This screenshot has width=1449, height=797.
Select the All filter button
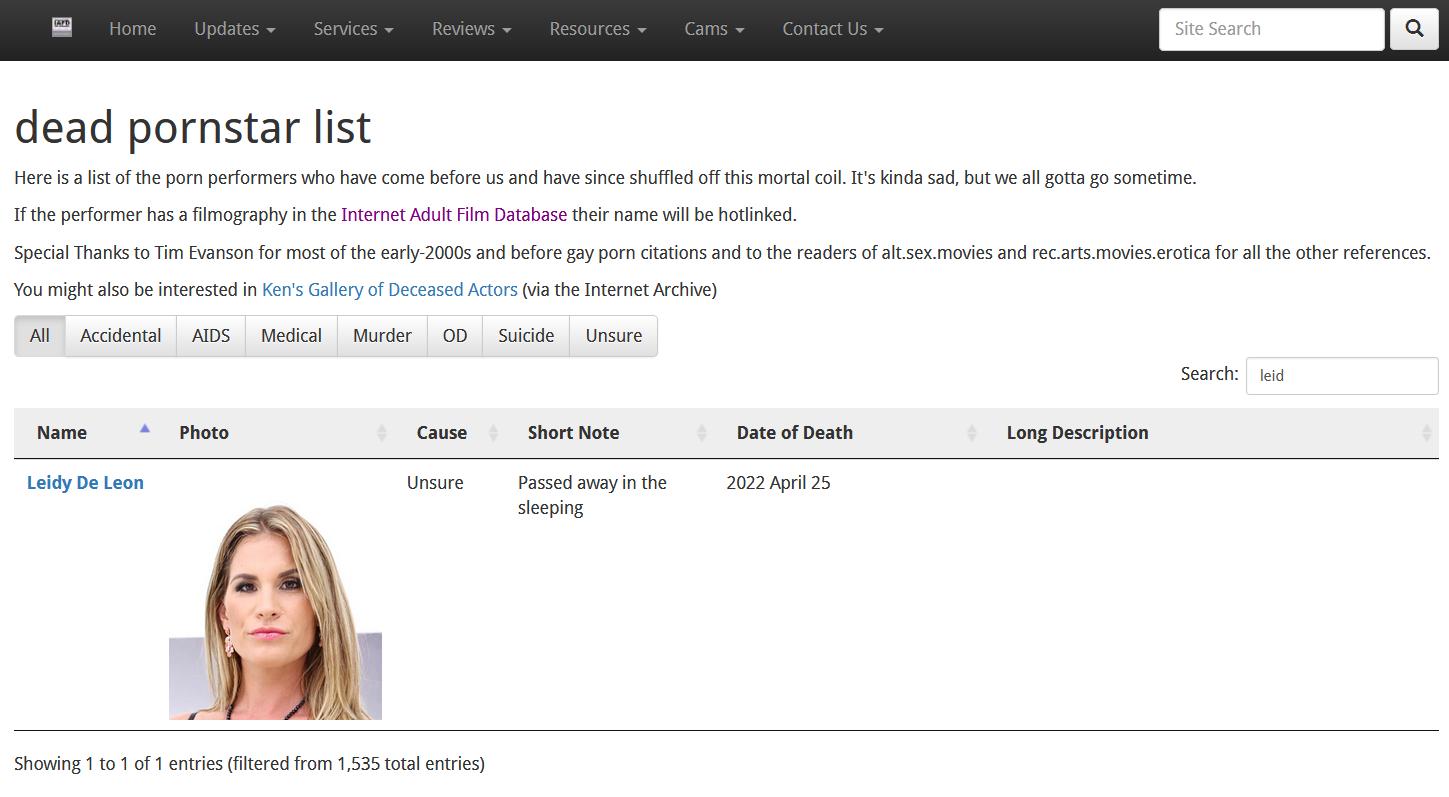tap(40, 336)
